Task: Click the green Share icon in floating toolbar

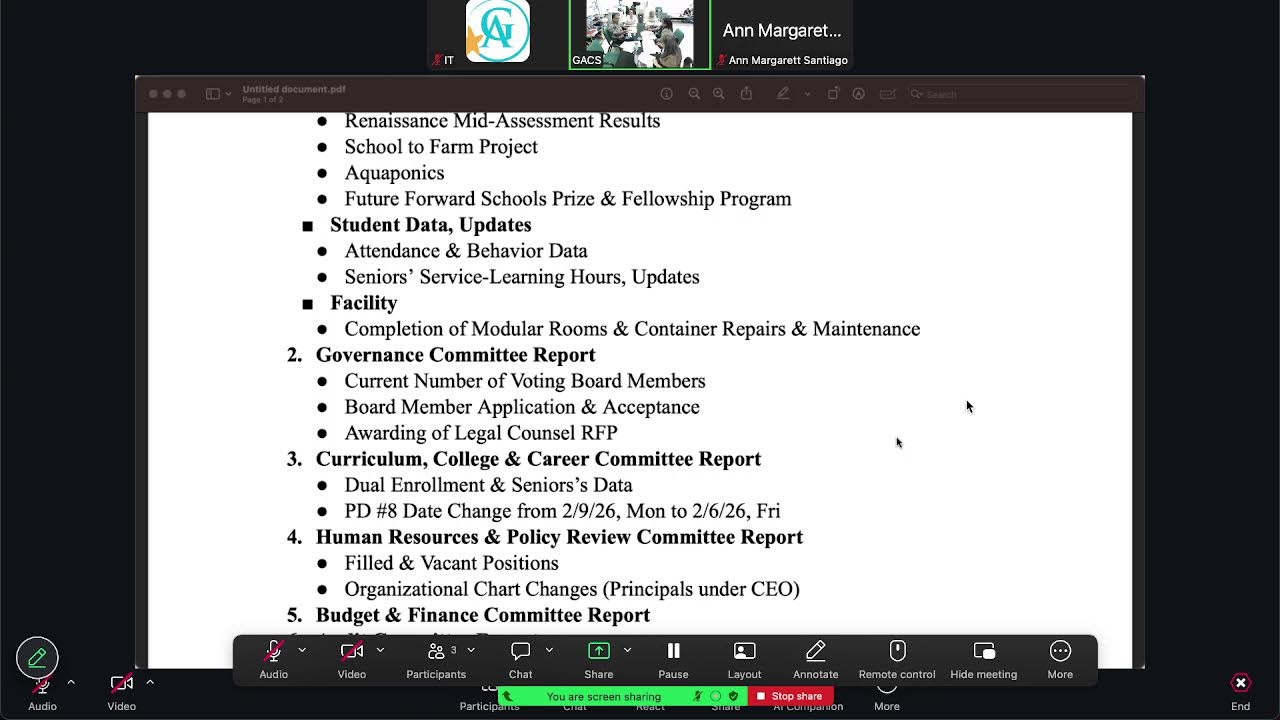Action: [x=599, y=651]
